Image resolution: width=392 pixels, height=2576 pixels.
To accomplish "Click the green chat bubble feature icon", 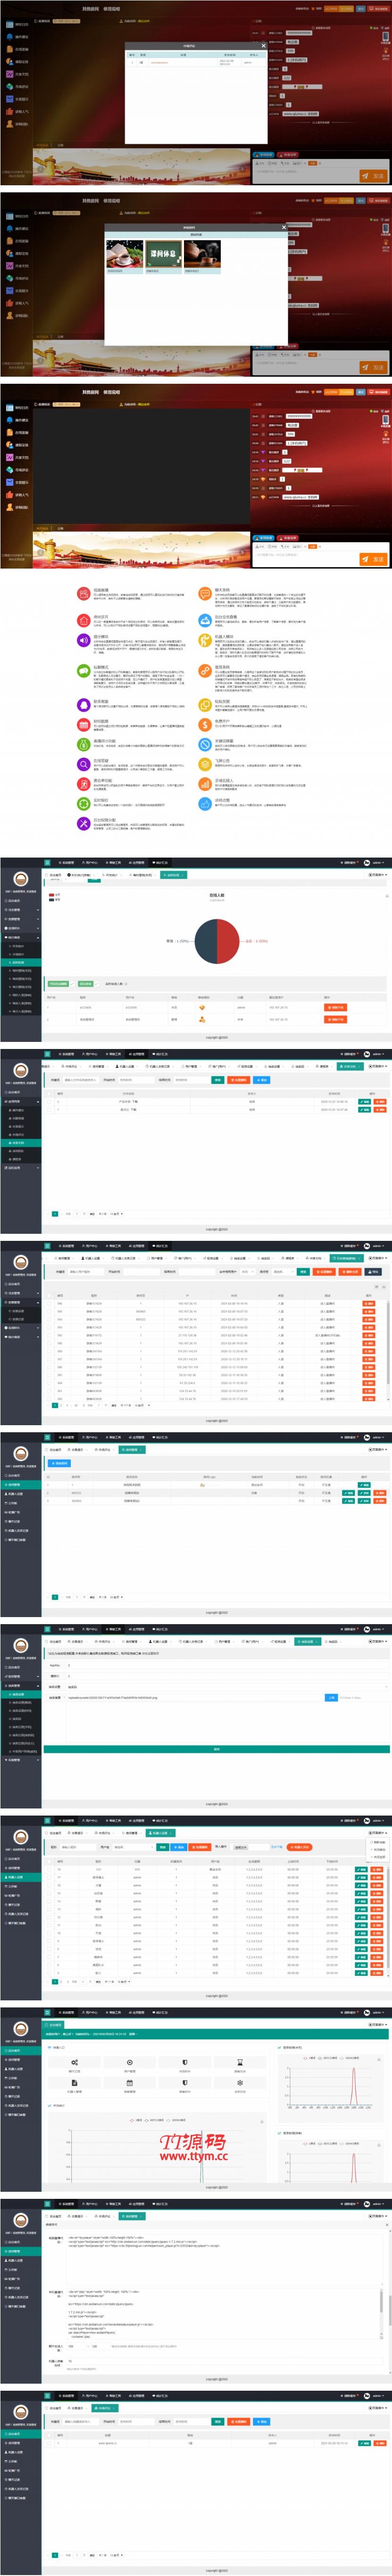I will 83,671.
